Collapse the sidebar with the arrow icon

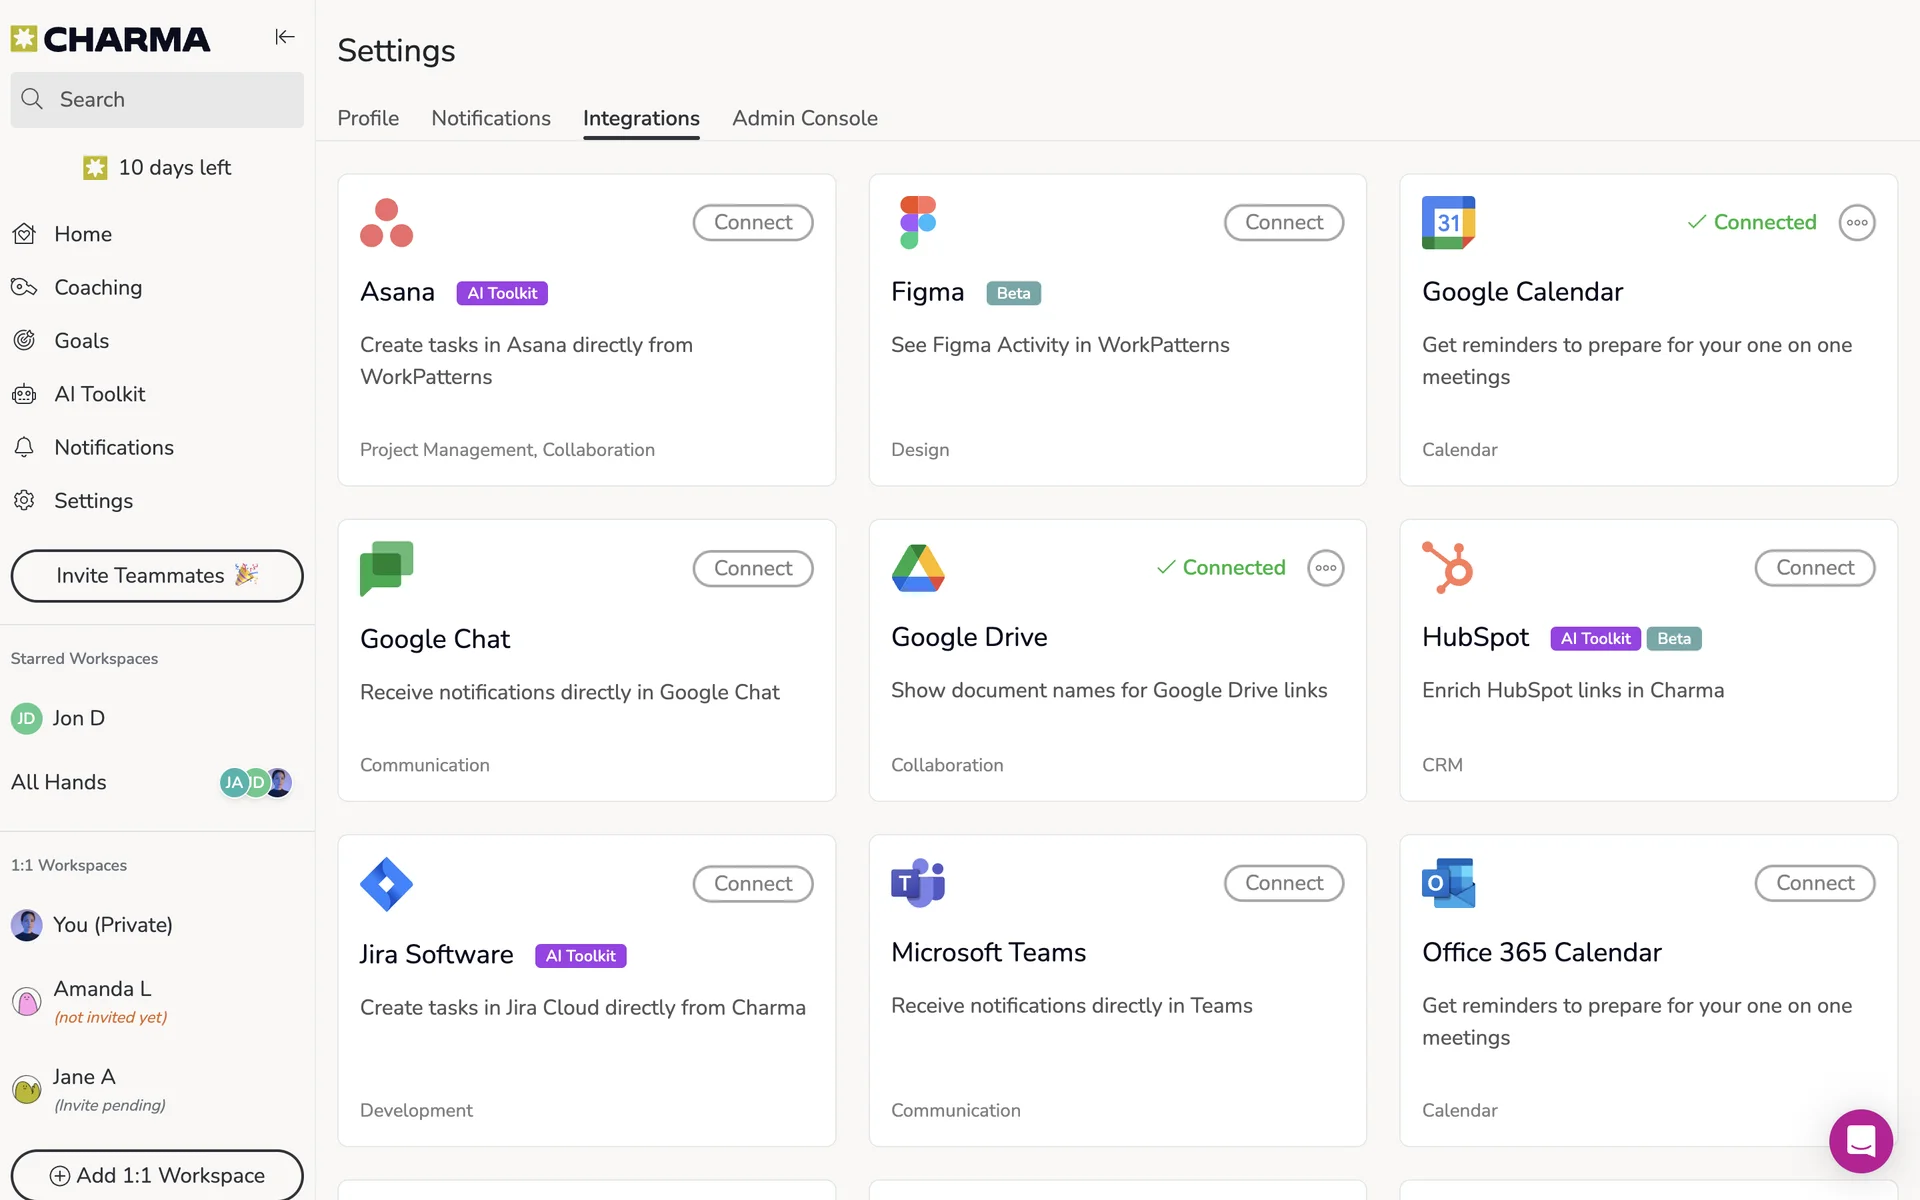(285, 37)
